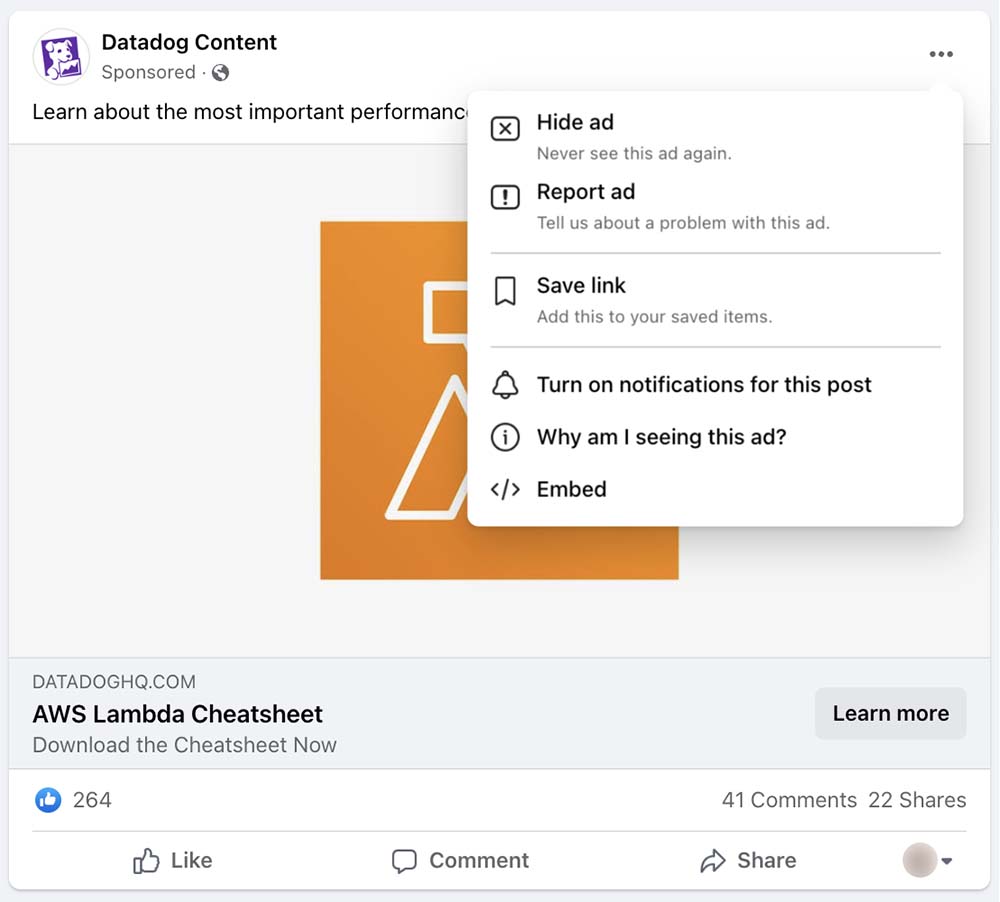Viewport: 1000px width, 902px height.
Task: Click the Learn more button
Action: point(890,713)
